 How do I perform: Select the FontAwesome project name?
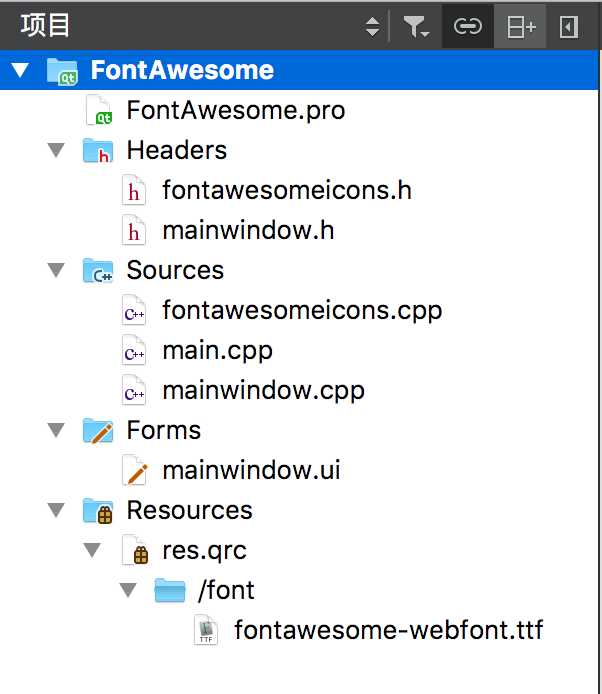click(182, 70)
